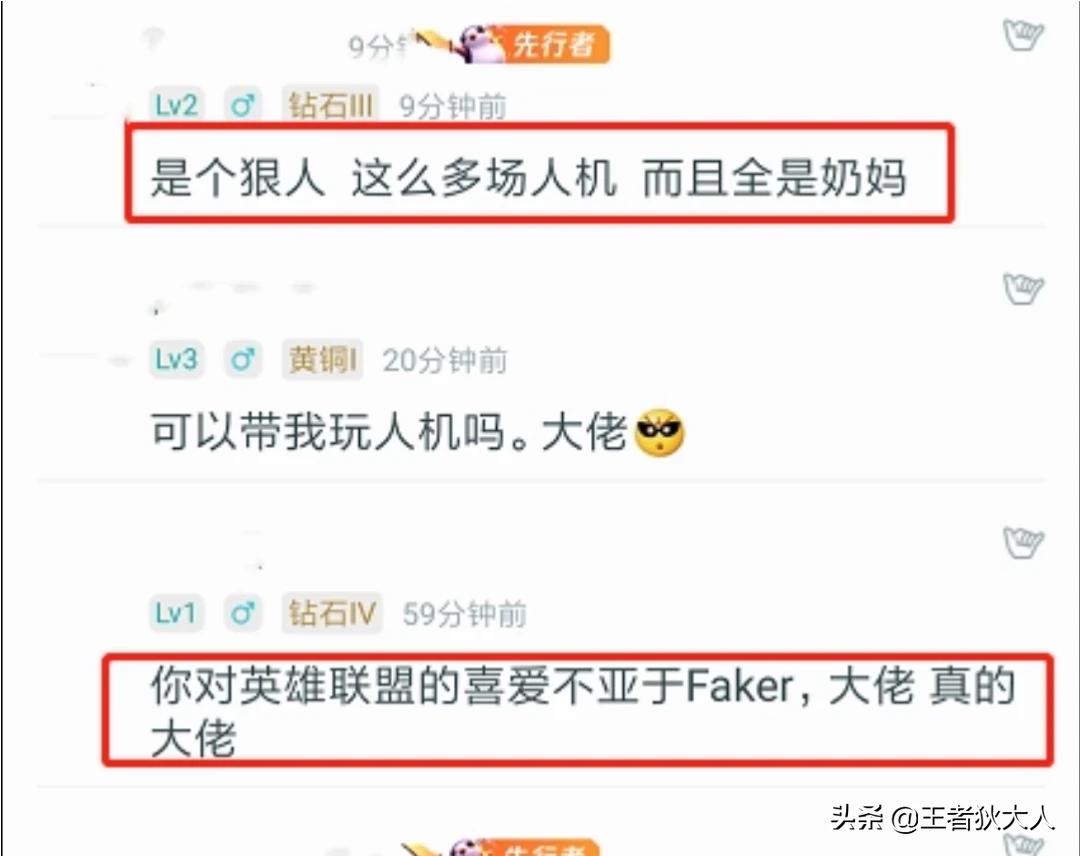The image size is (1080, 856).
Task: Open 头条 @王者狄大人 watermark link
Action: [x=942, y=818]
